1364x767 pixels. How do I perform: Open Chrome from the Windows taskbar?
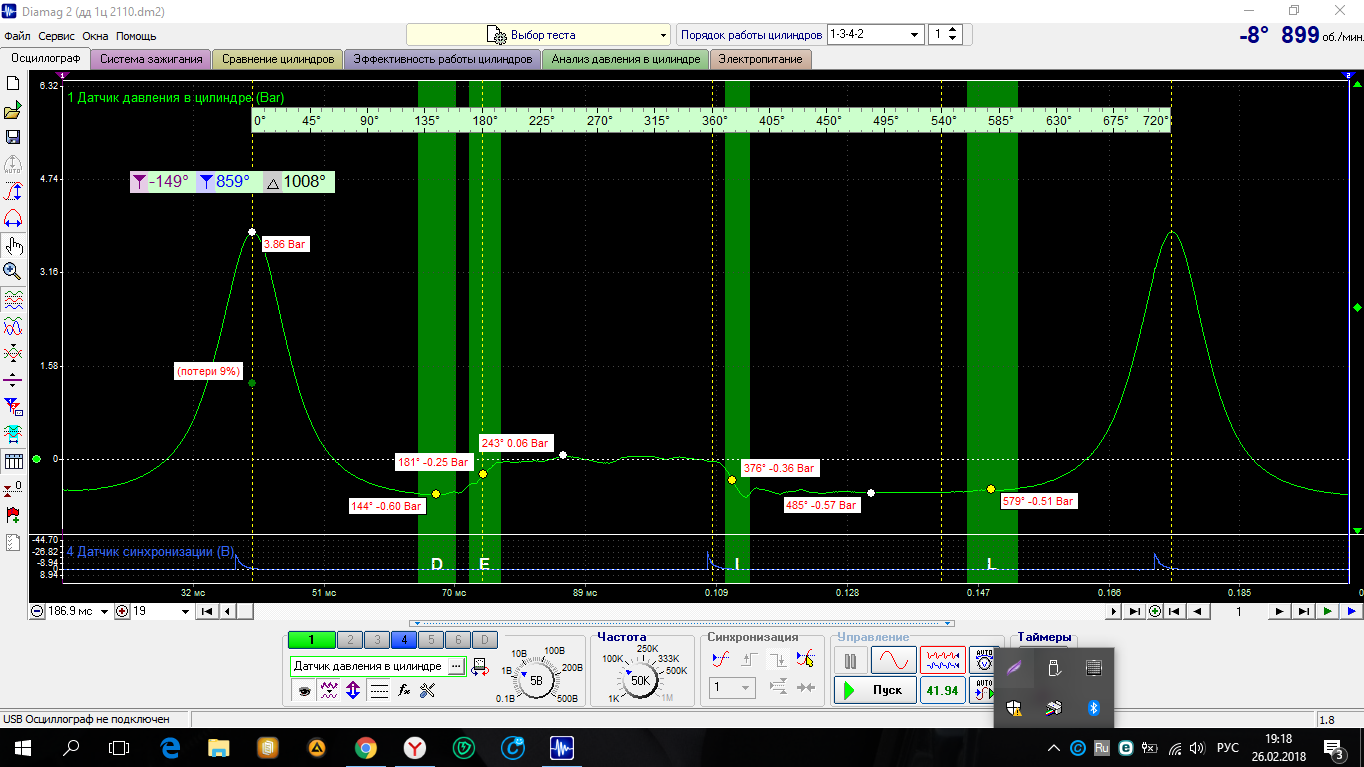click(364, 747)
